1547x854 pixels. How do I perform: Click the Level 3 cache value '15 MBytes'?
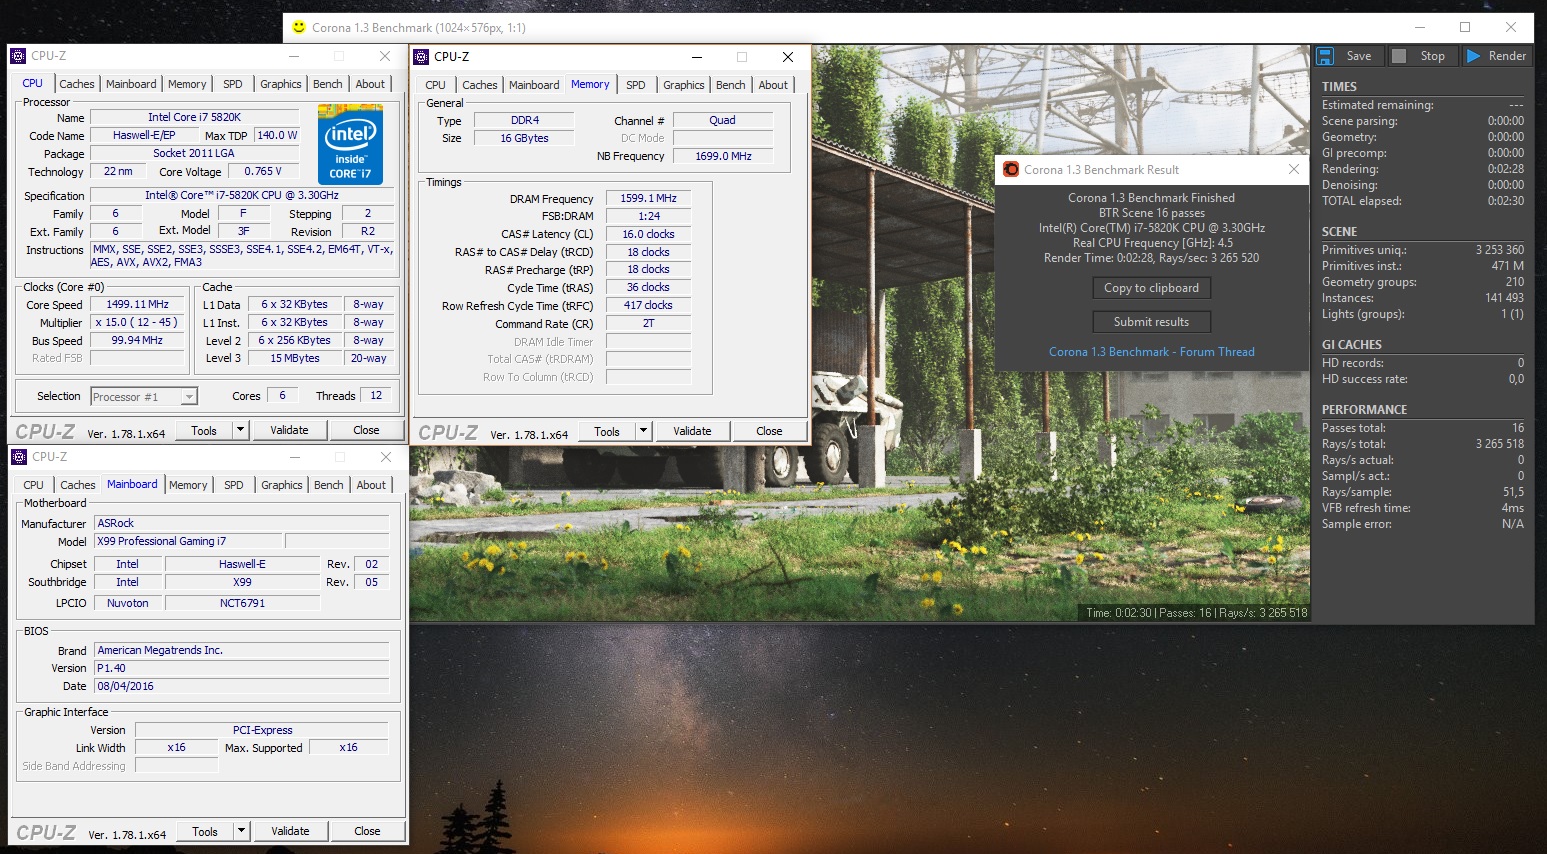click(x=295, y=358)
